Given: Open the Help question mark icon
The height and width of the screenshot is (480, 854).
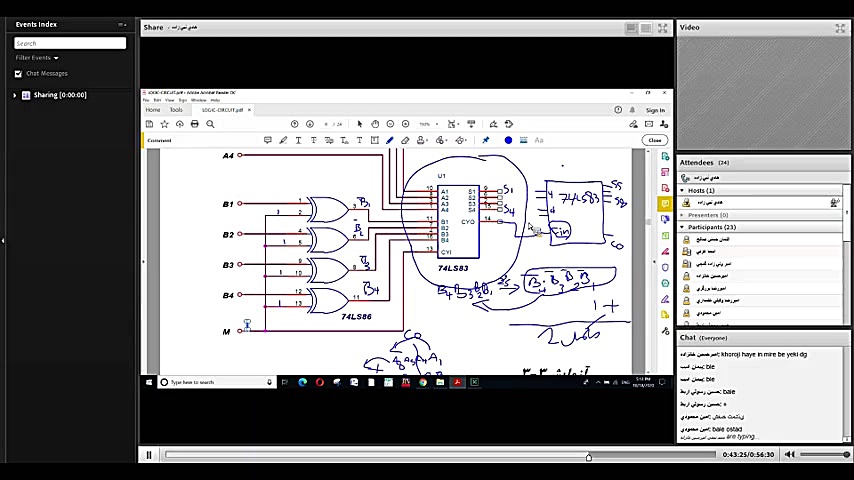Looking at the screenshot, I should (x=618, y=110).
